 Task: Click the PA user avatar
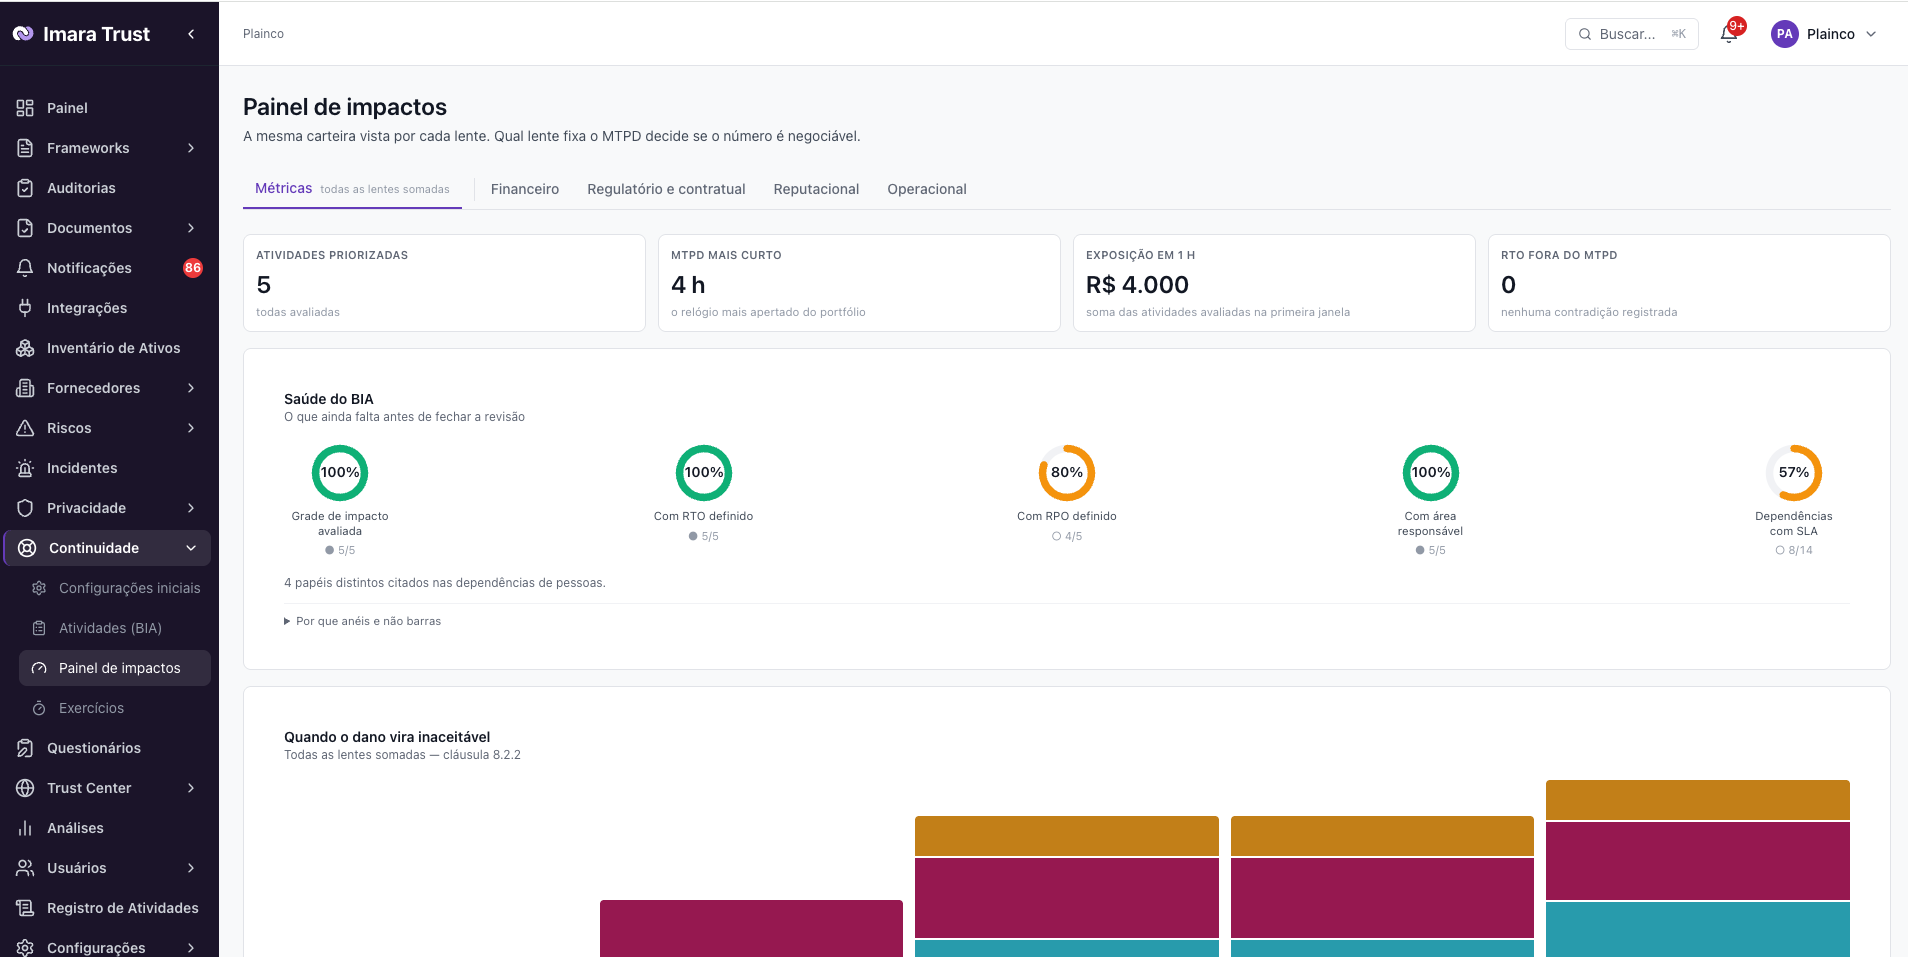point(1785,34)
